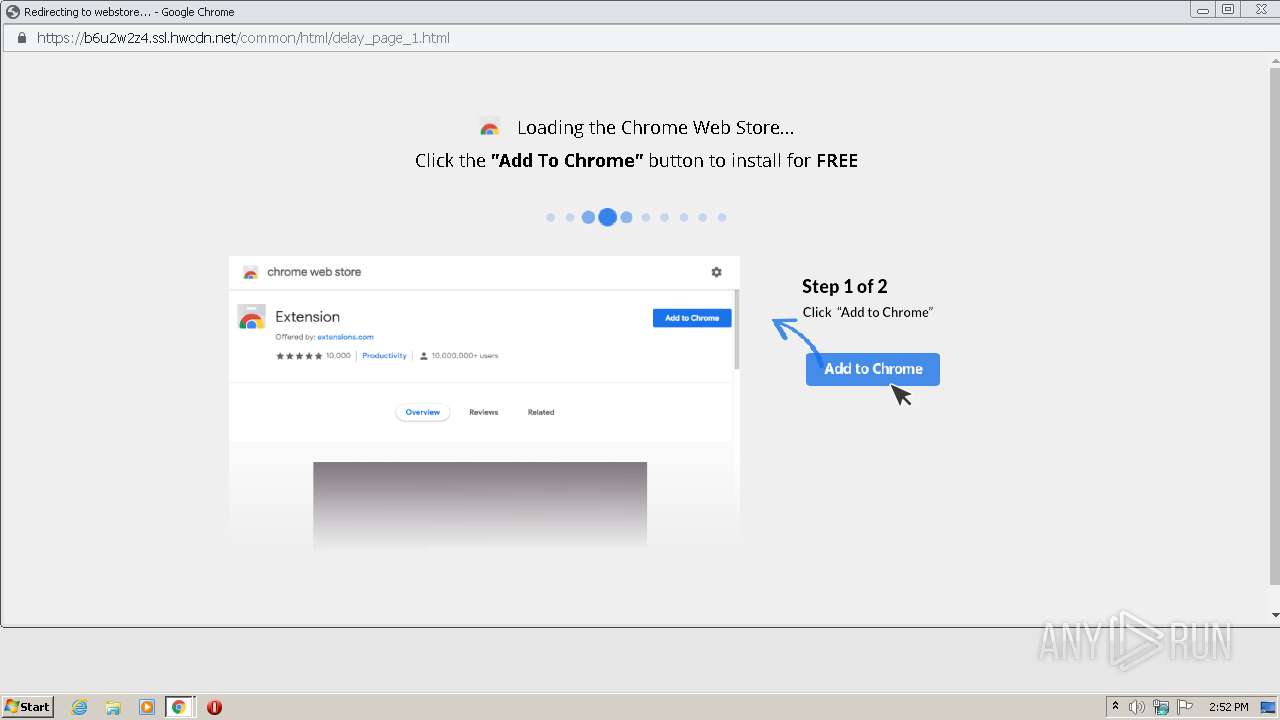
Task: Click the volume speaker tray icon
Action: tap(1137, 707)
